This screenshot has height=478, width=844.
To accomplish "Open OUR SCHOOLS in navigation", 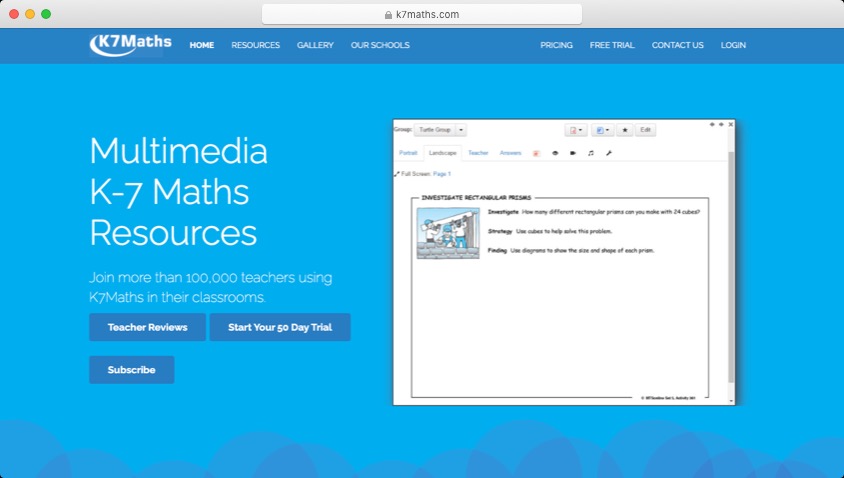I will pyautogui.click(x=380, y=45).
